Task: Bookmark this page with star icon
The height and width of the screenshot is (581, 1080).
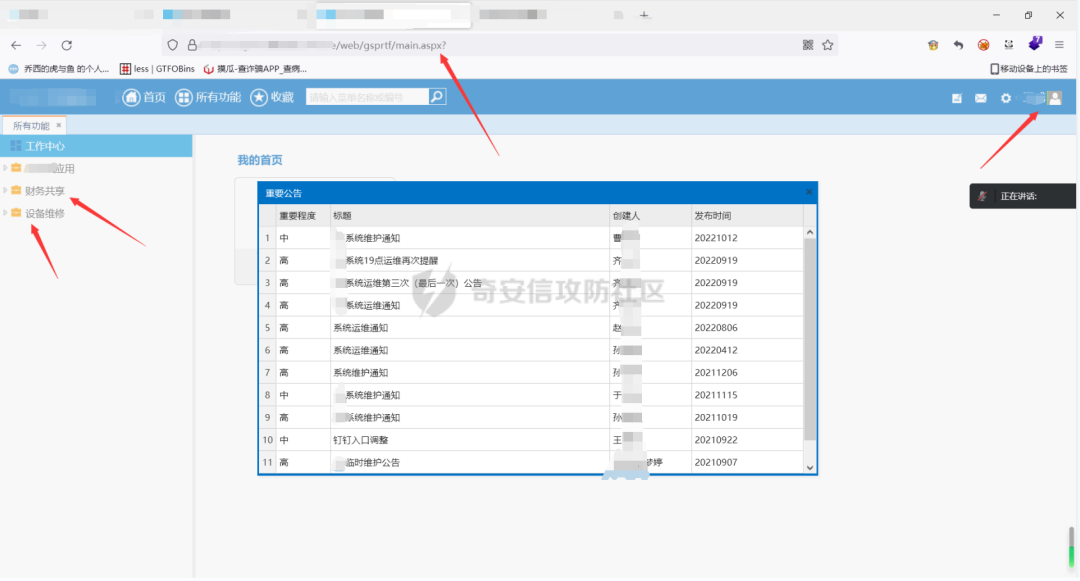Action: pyautogui.click(x=827, y=45)
